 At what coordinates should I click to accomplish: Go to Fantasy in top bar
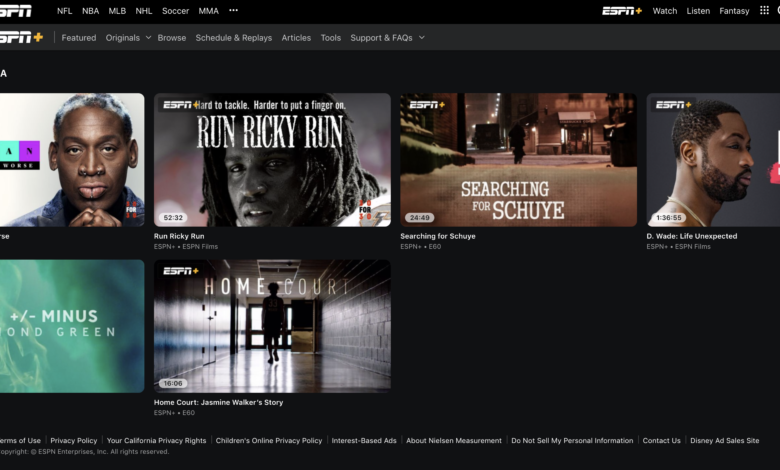point(734,11)
